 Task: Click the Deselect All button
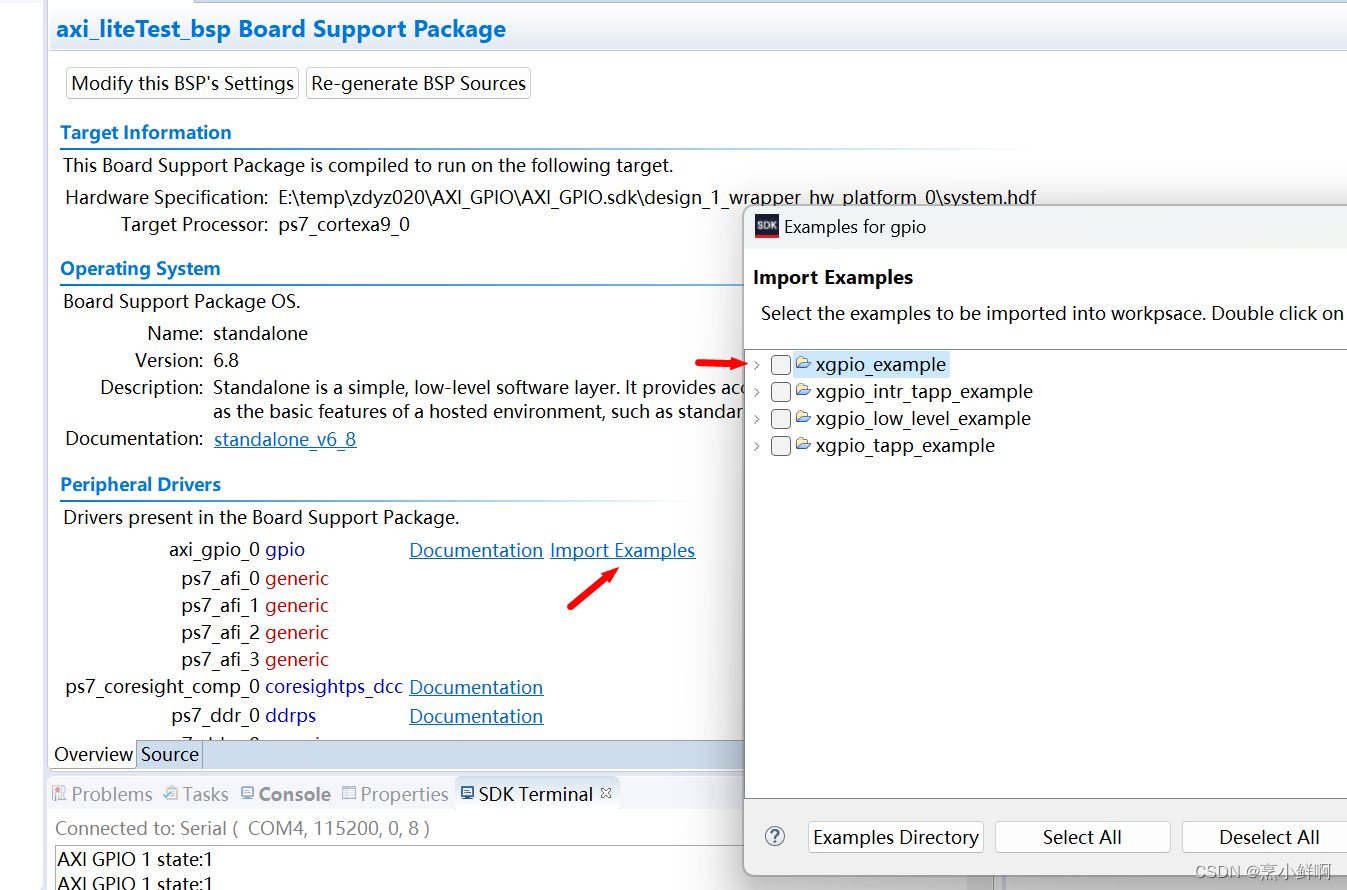pyautogui.click(x=1268, y=837)
